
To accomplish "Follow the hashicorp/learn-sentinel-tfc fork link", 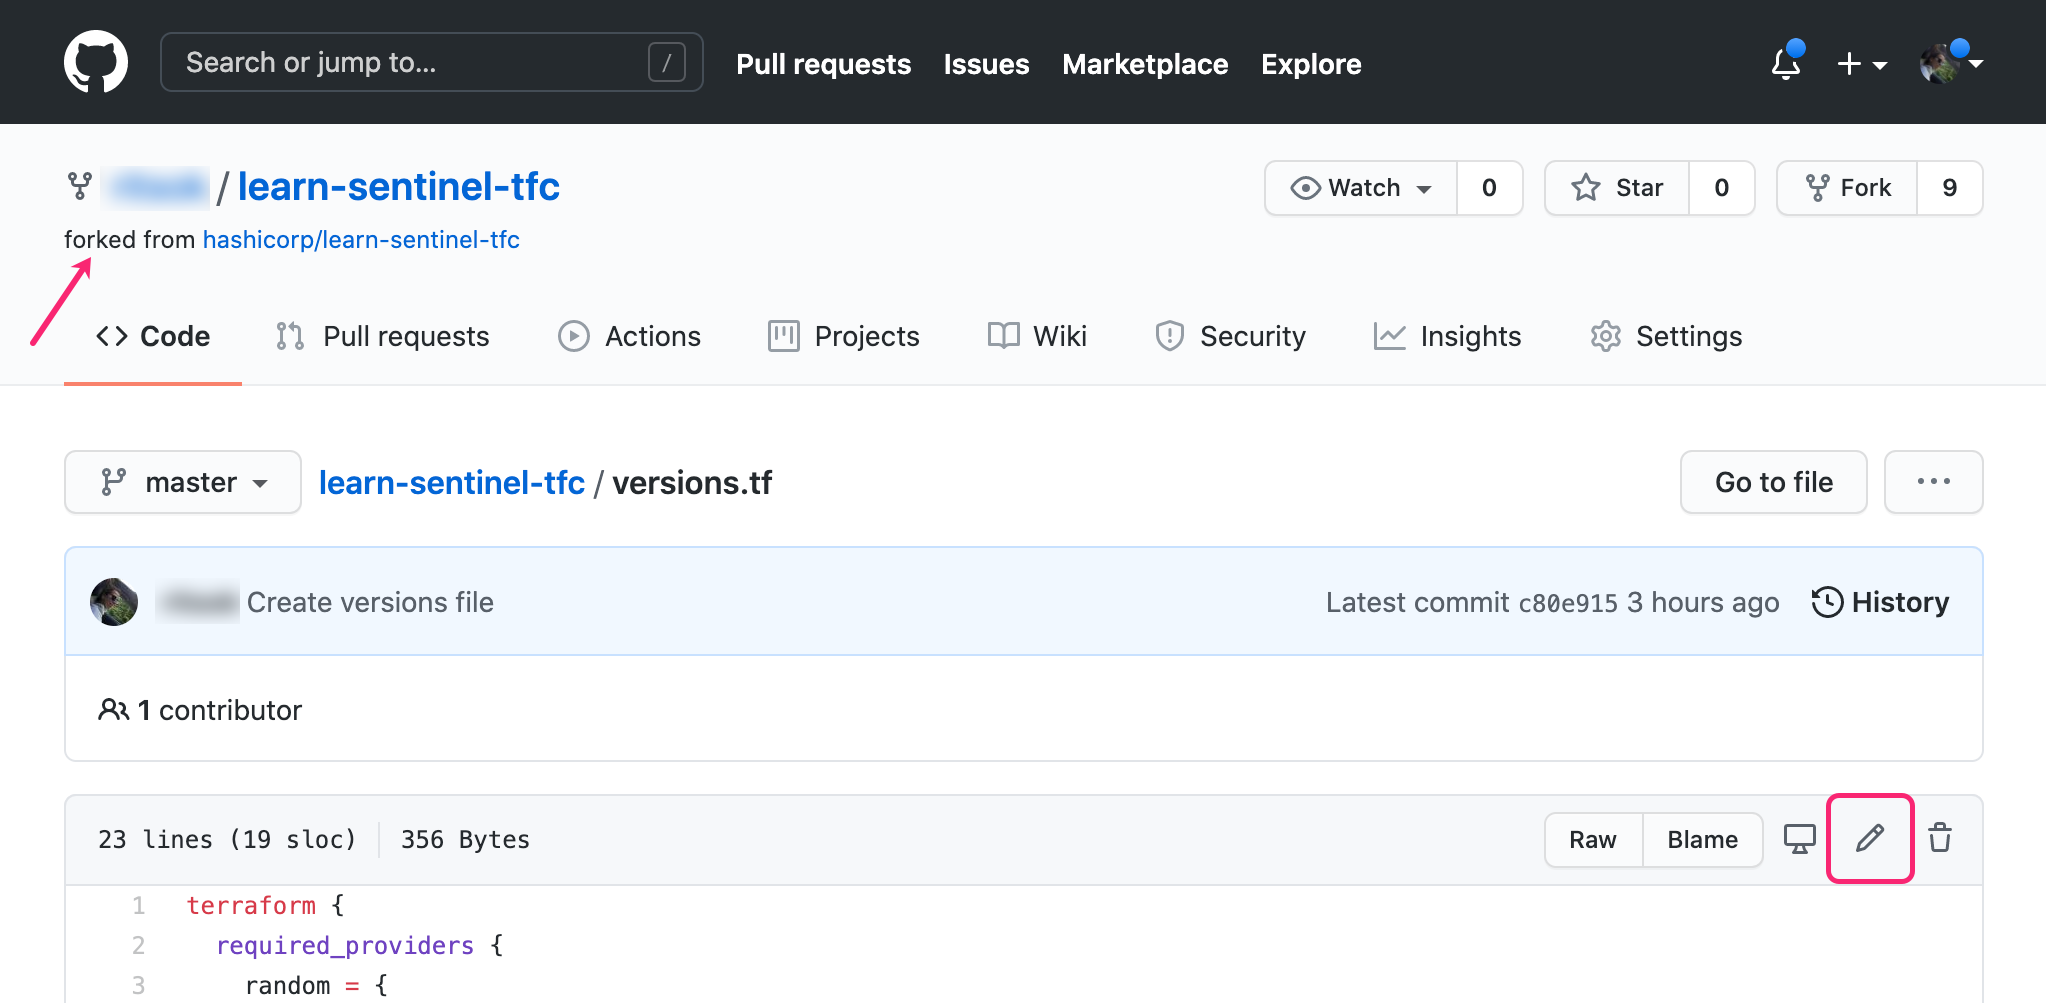I will click(361, 239).
